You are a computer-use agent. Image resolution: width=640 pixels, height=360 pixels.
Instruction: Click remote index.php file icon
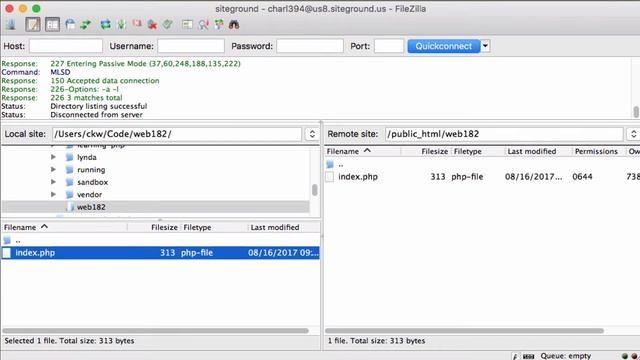330,177
